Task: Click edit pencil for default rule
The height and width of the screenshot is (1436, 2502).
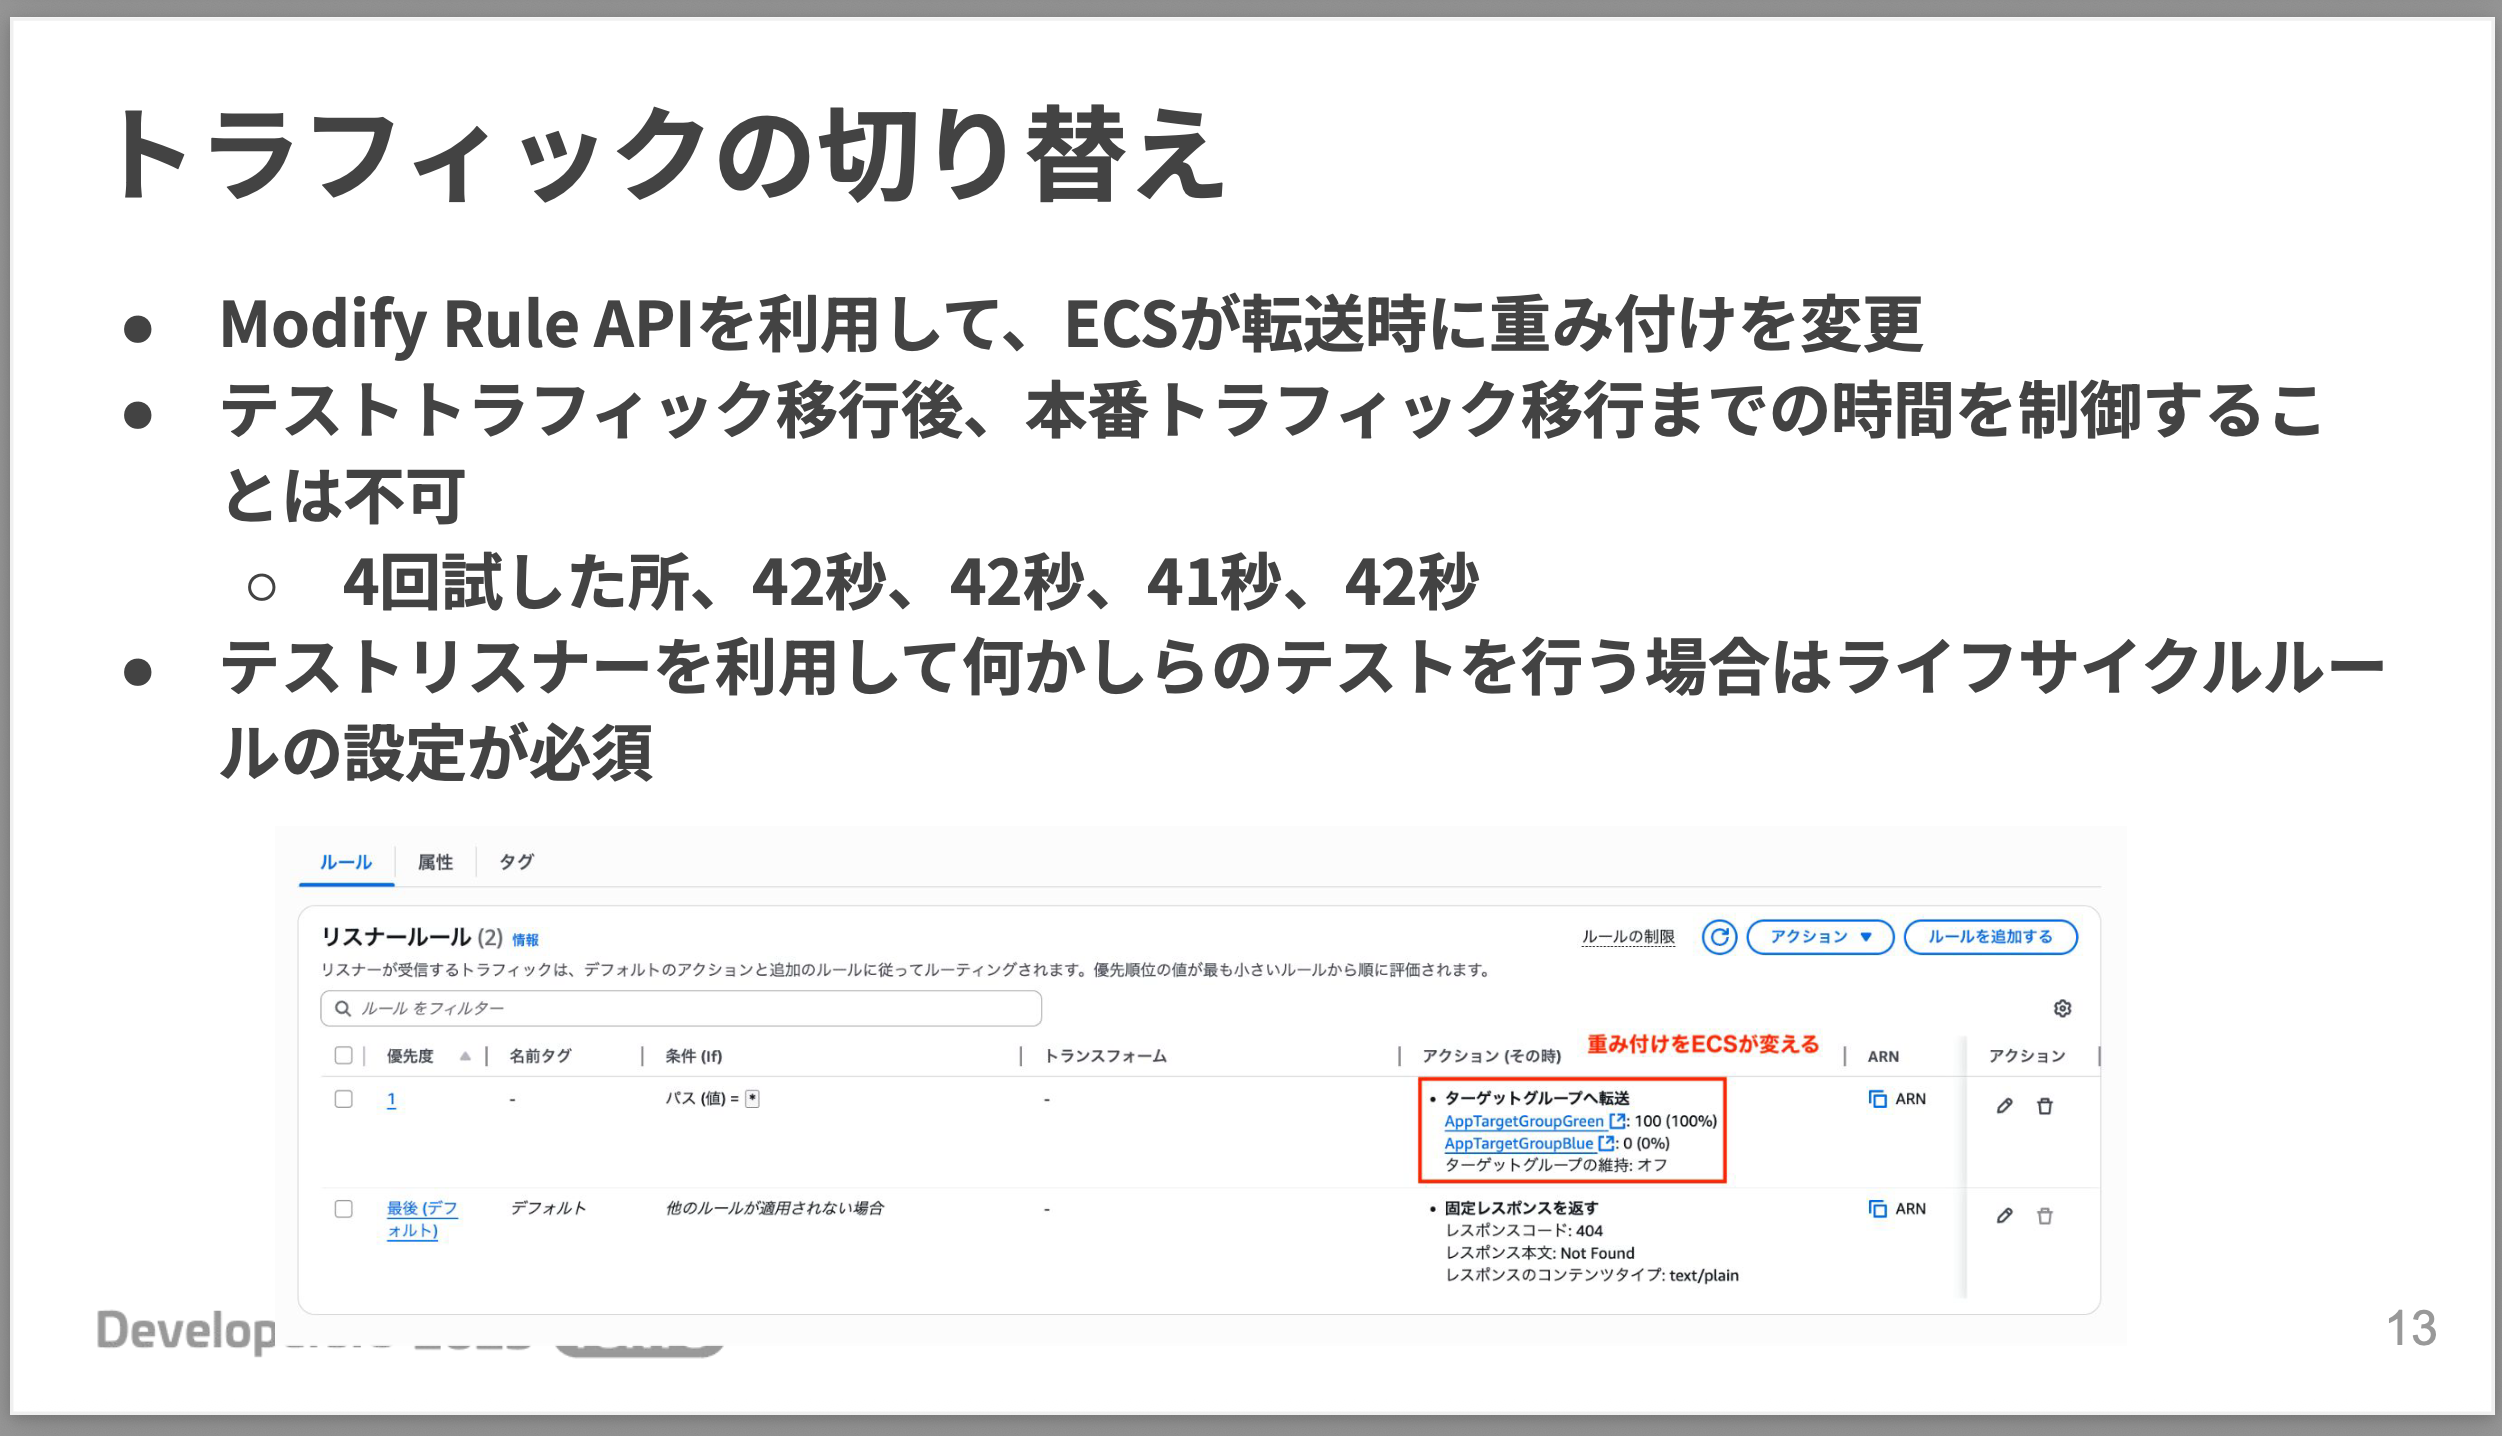Action: [2004, 1216]
